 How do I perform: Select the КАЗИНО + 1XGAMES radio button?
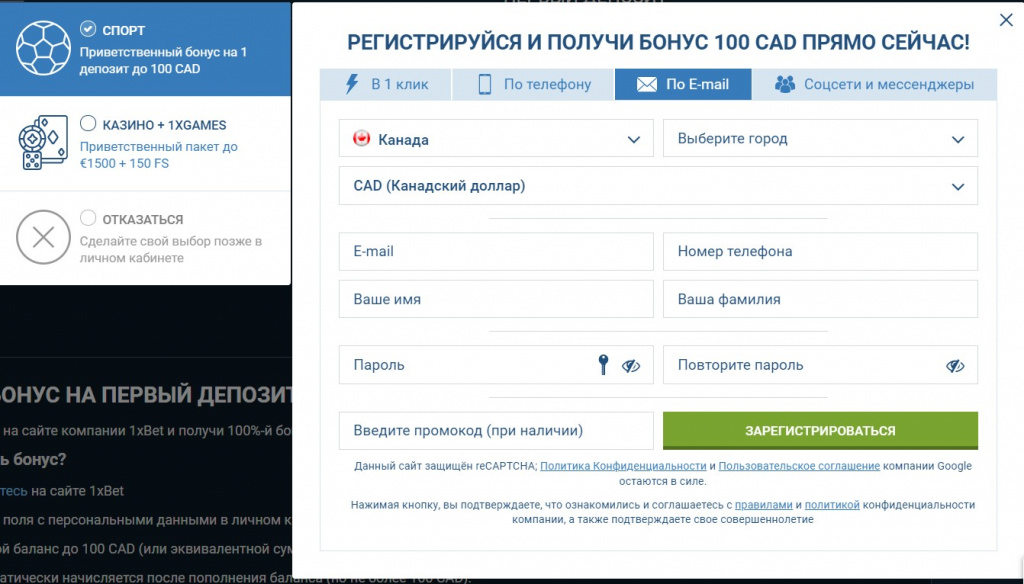(x=88, y=123)
